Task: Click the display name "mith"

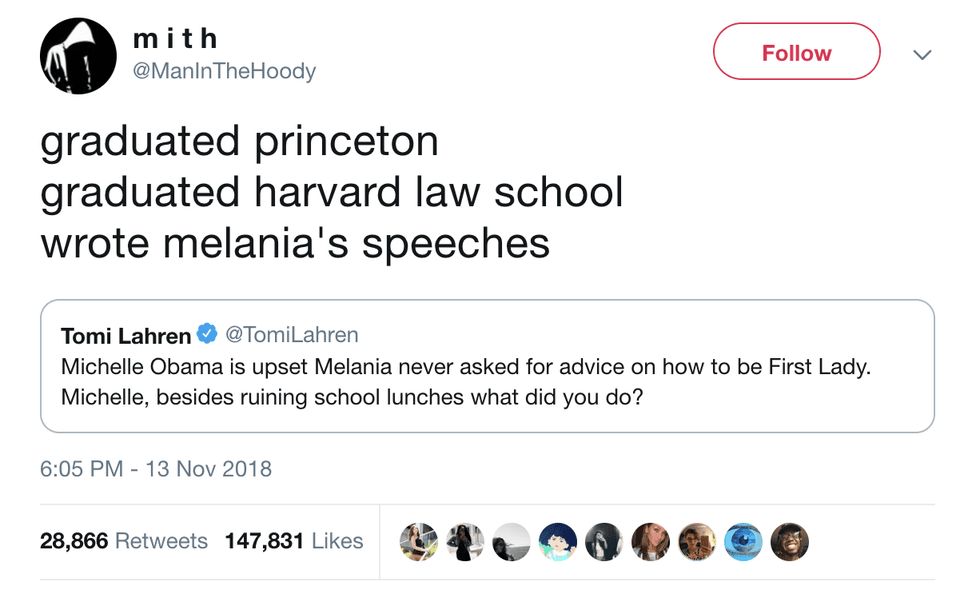Action: pos(175,38)
